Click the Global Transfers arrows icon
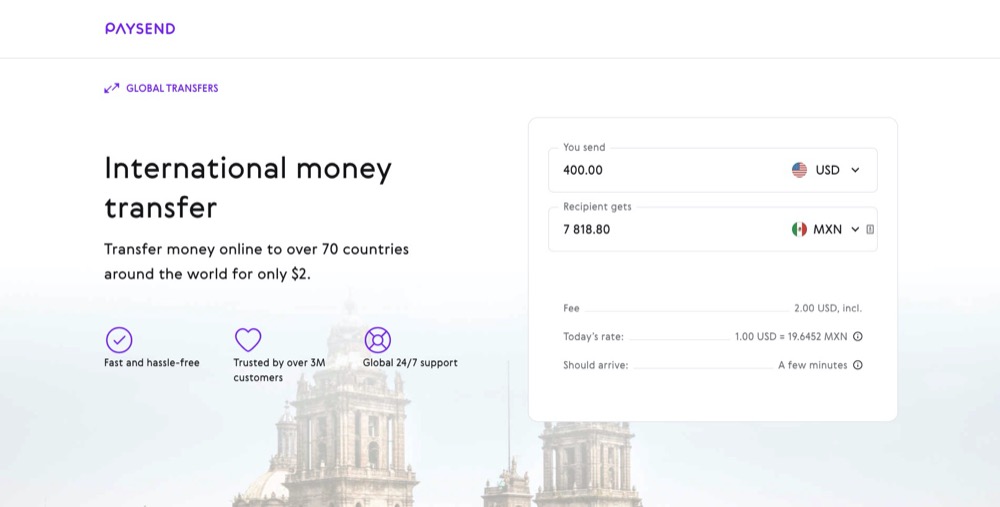This screenshot has width=1000, height=507. click(x=112, y=88)
